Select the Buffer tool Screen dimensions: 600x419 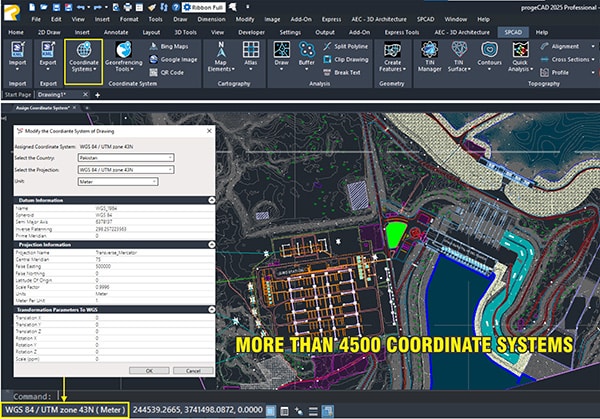[x=307, y=56]
